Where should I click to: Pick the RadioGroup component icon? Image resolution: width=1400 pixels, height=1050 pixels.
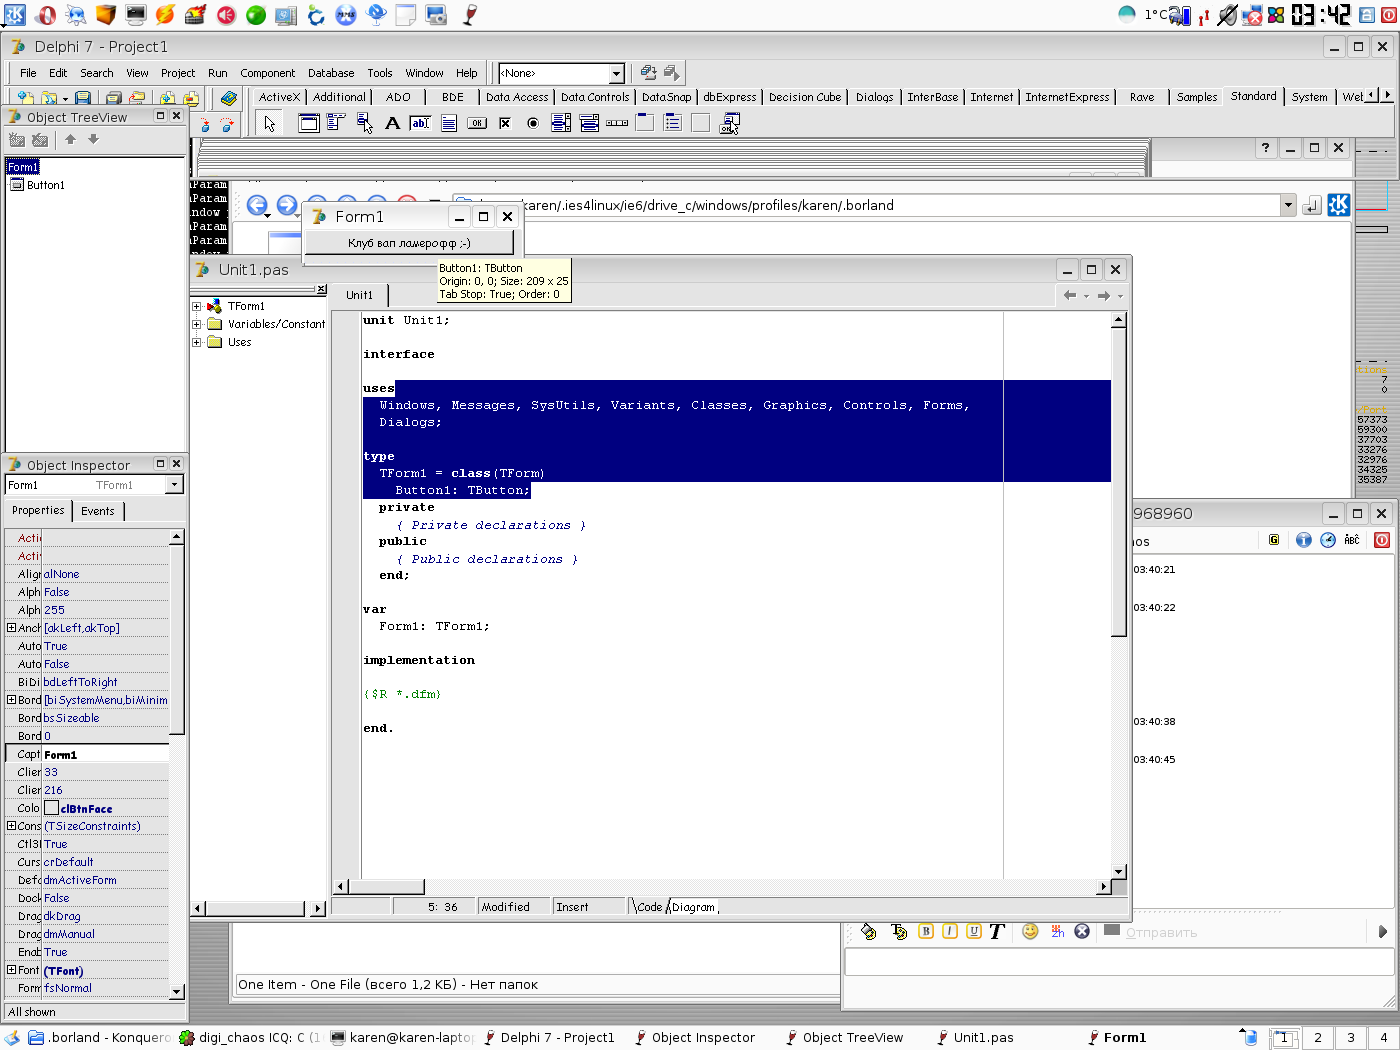coord(673,123)
